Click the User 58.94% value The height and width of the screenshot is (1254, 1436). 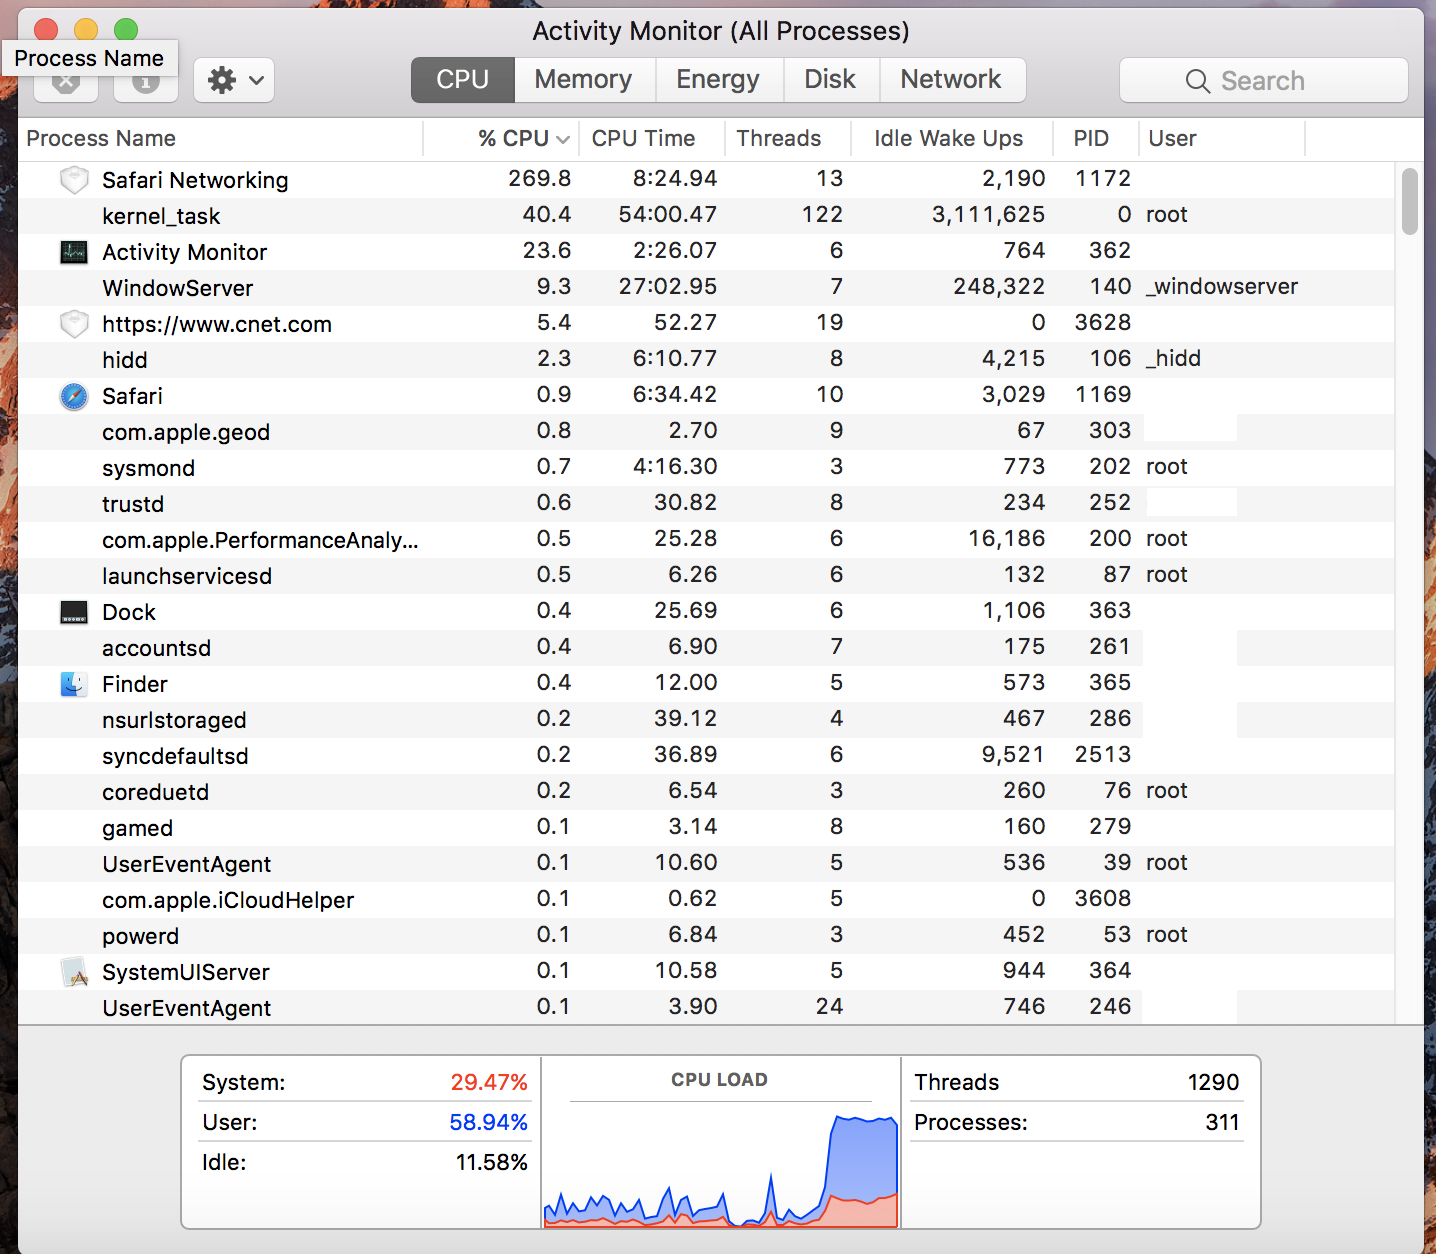click(x=489, y=1122)
